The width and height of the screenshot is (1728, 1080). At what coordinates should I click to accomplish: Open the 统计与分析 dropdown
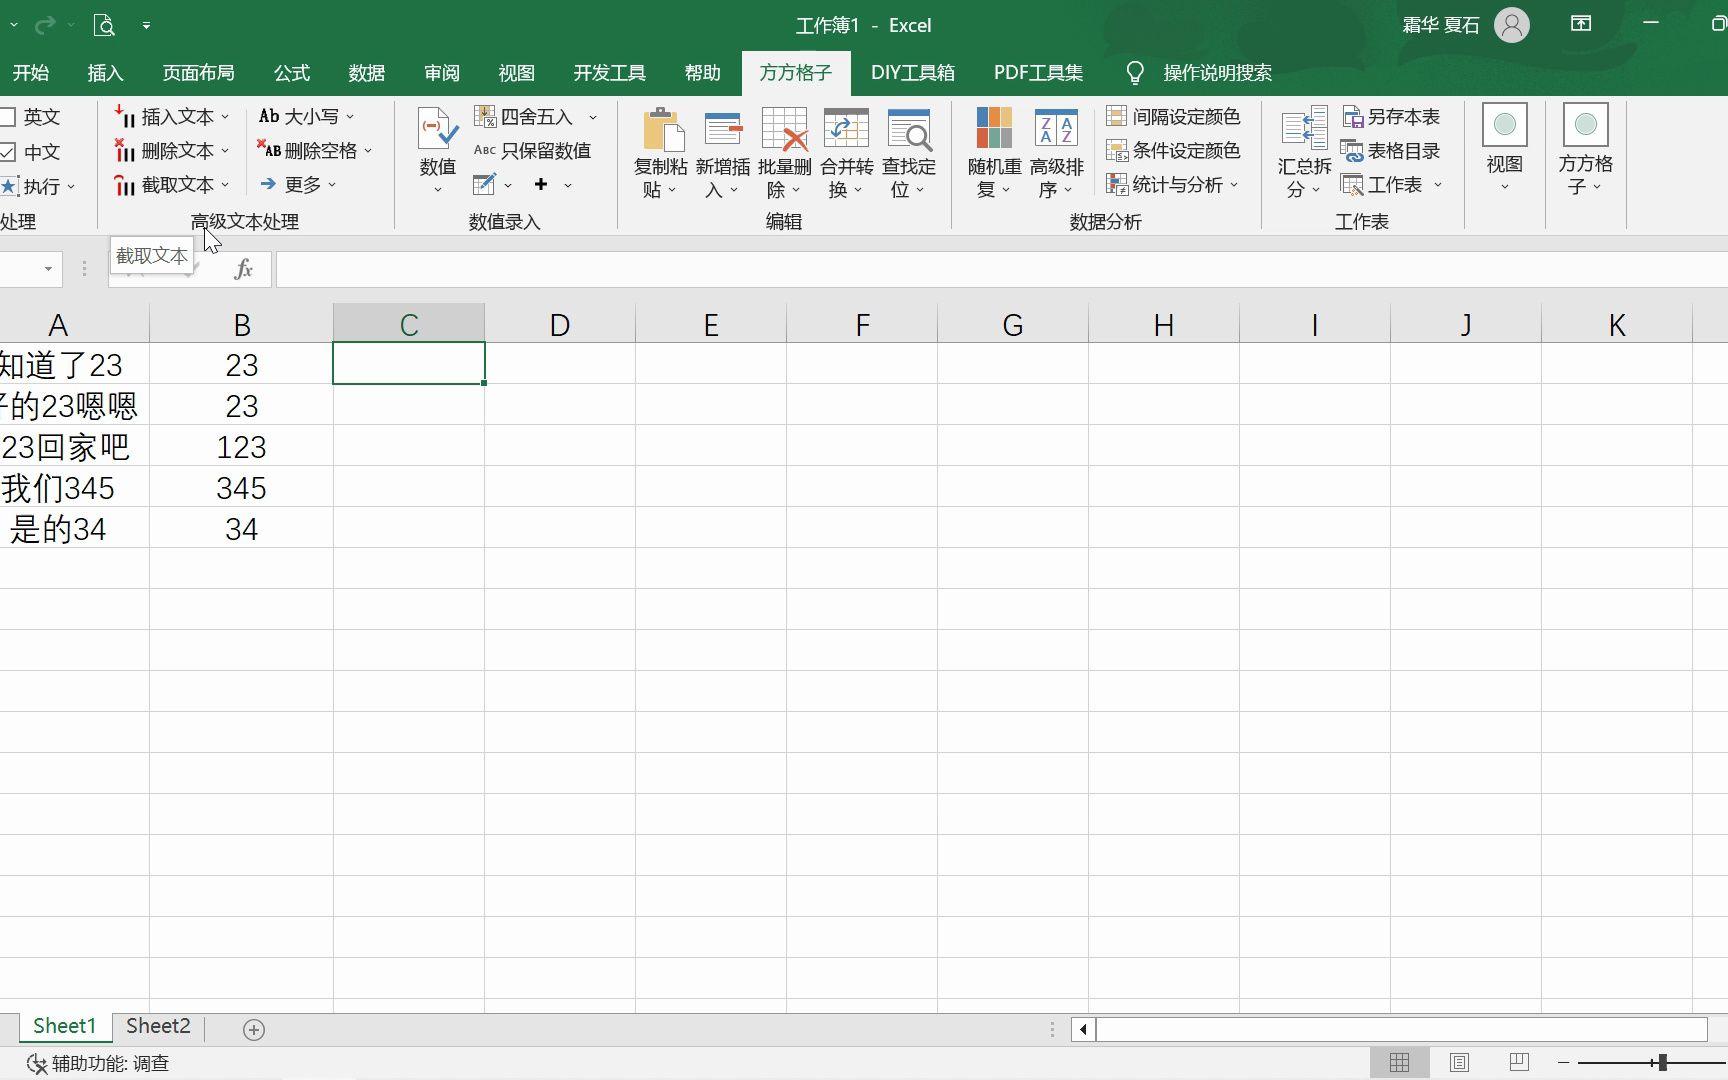point(1173,185)
